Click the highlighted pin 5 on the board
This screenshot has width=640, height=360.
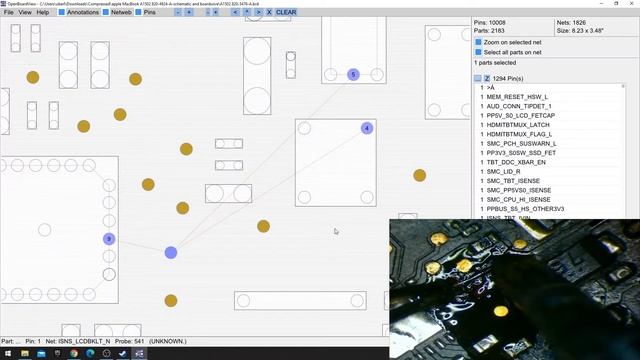(353, 75)
